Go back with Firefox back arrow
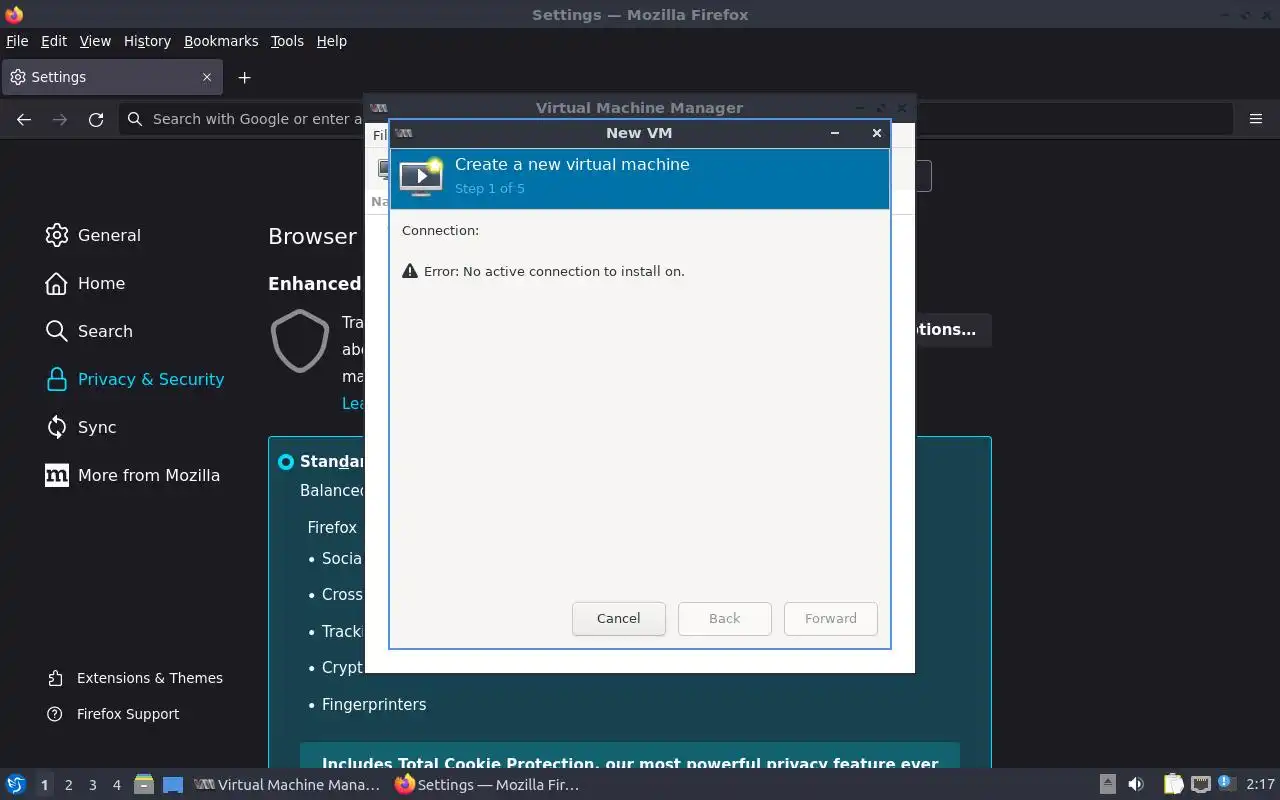The width and height of the screenshot is (1280, 800). coord(24,119)
